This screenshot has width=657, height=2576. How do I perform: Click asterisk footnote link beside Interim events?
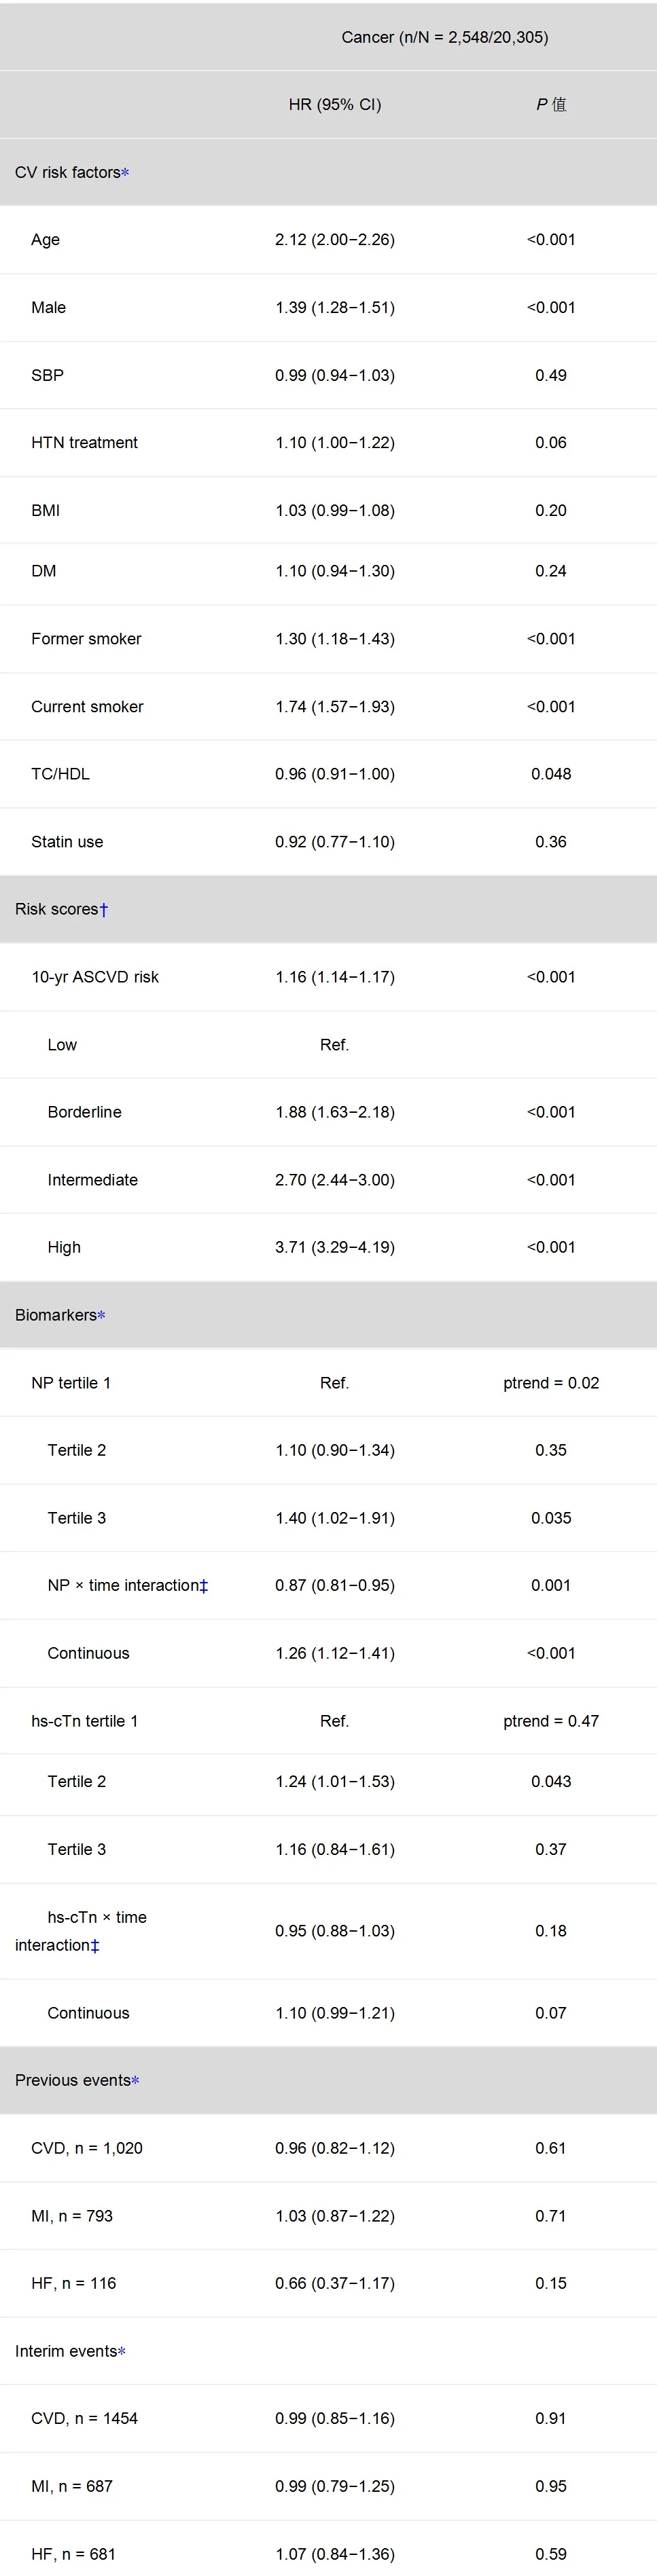(122, 2352)
